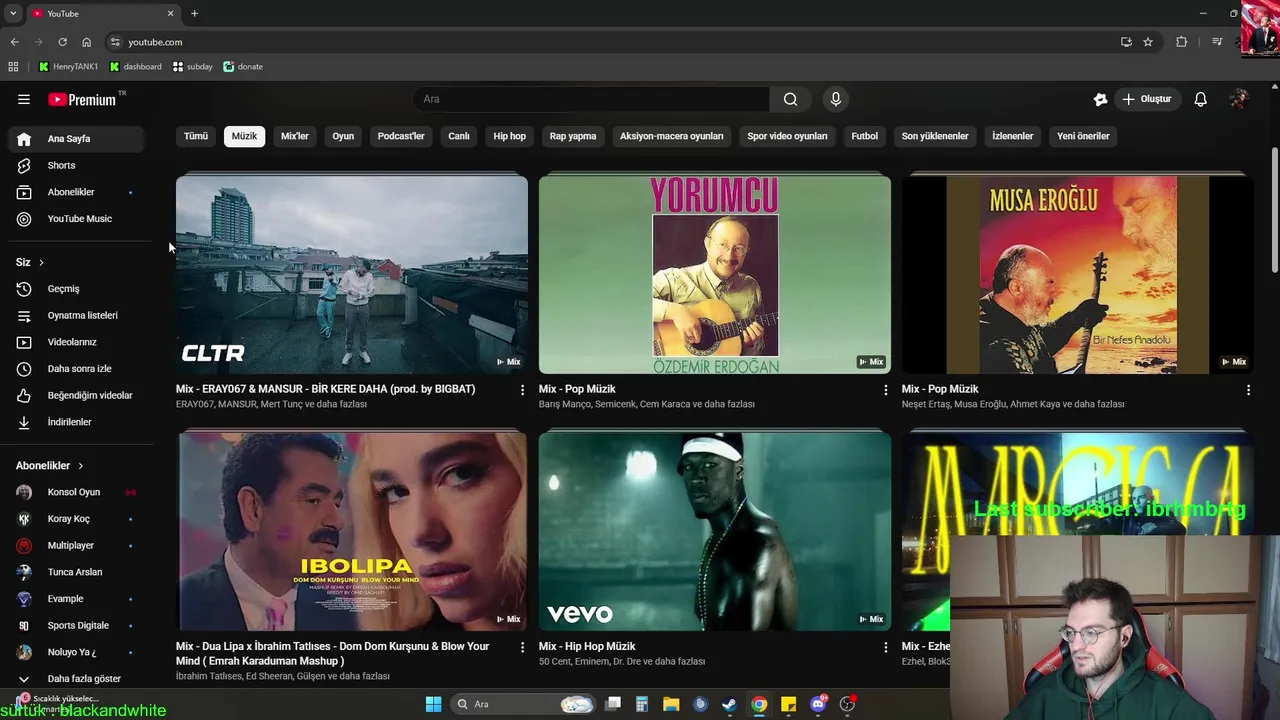Screen dimensions: 1280x720
Task: Open more options for Neşet Ertaş mix
Action: [x=1248, y=390]
